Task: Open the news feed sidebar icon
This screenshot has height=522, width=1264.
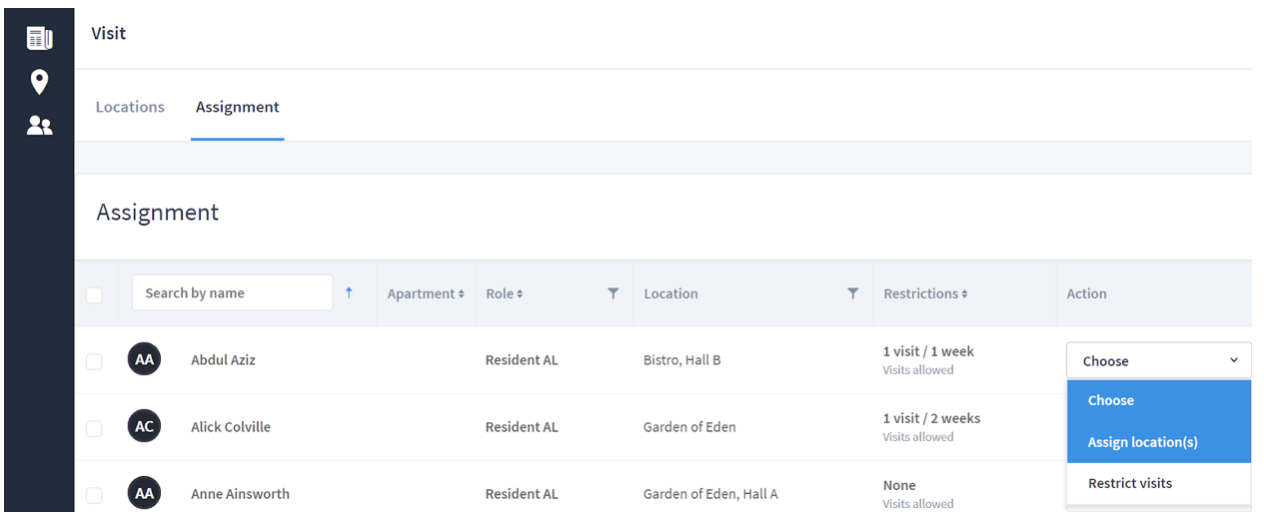Action: (39, 39)
